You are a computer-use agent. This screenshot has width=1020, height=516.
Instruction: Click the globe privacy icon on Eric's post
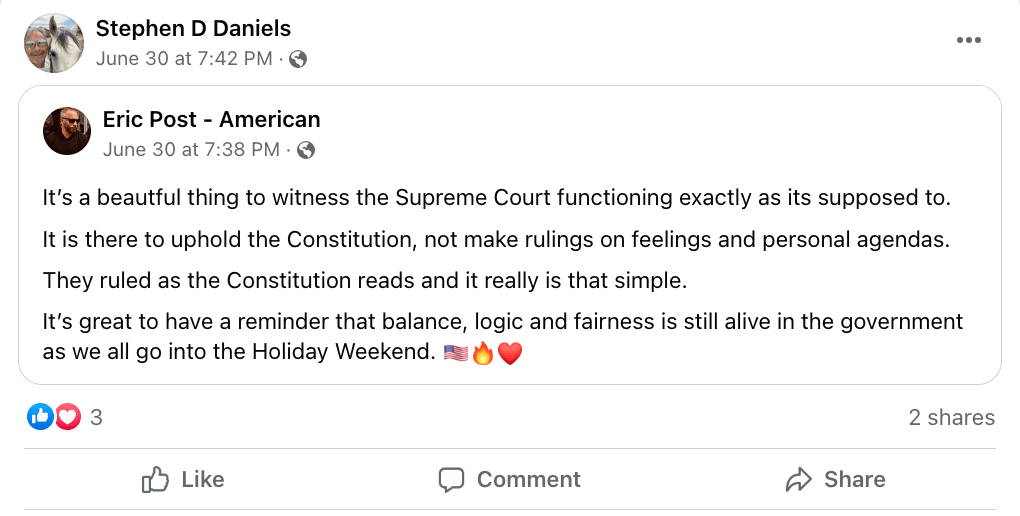point(306,150)
